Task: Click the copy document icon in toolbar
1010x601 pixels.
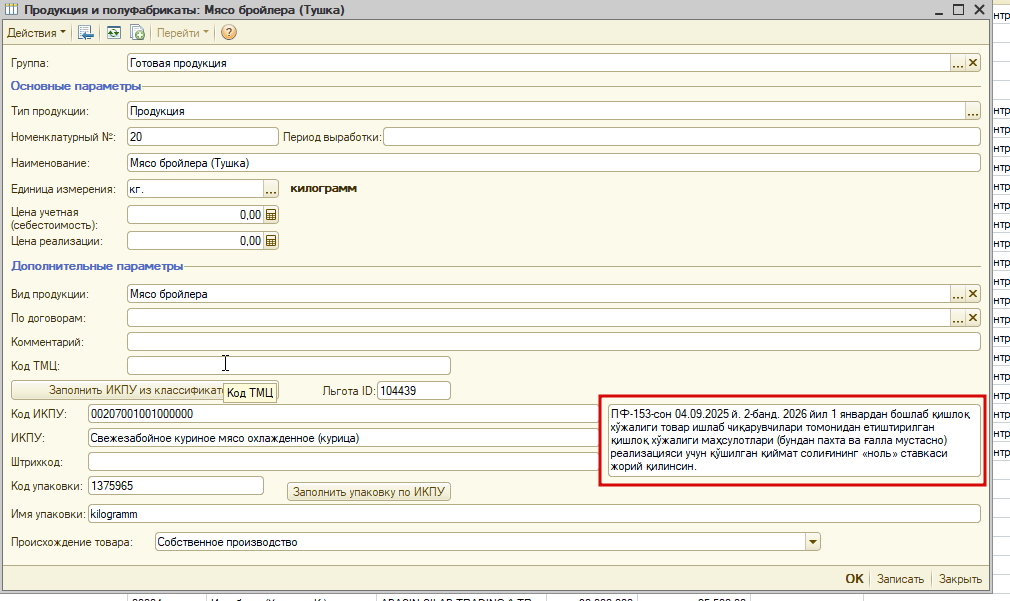Action: point(137,33)
